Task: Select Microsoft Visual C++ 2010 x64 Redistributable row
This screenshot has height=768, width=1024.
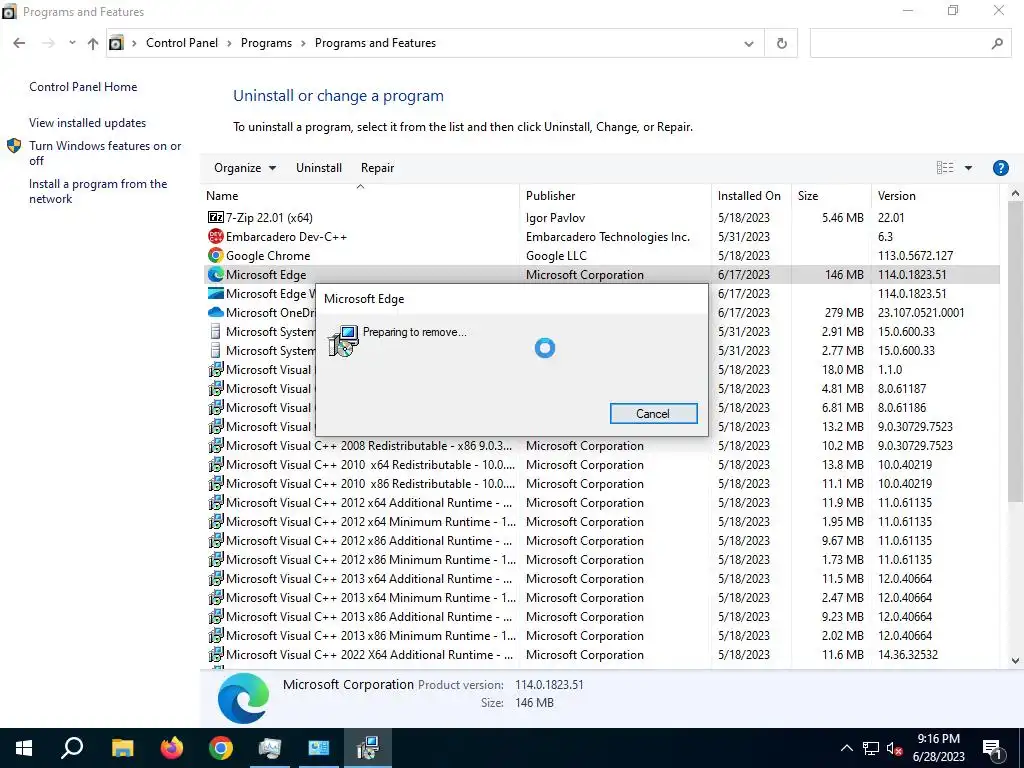Action: pos(601,464)
